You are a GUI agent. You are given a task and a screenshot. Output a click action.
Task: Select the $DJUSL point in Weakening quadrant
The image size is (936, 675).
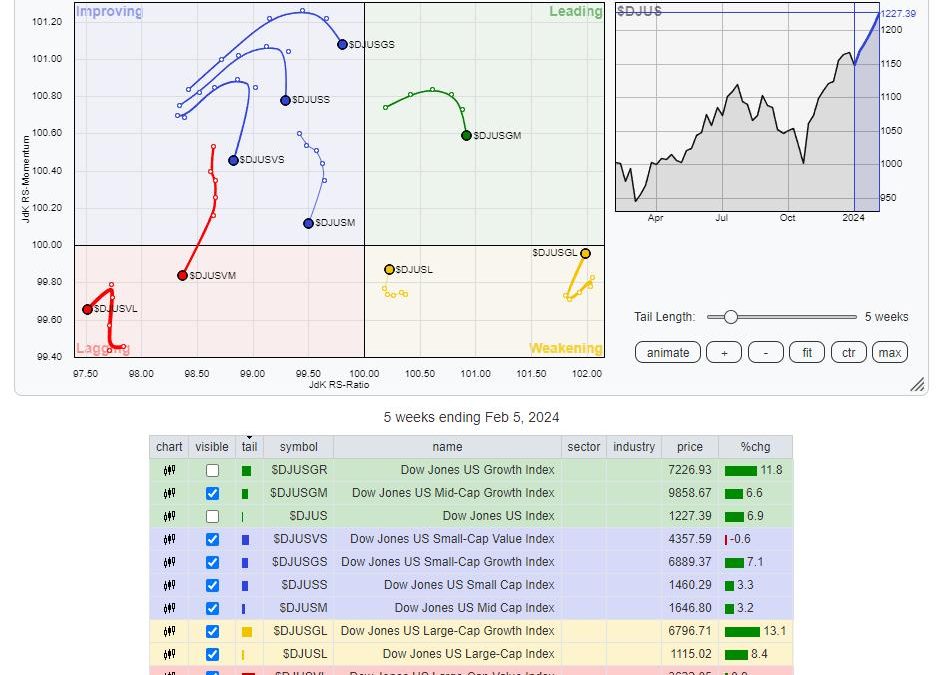point(389,270)
